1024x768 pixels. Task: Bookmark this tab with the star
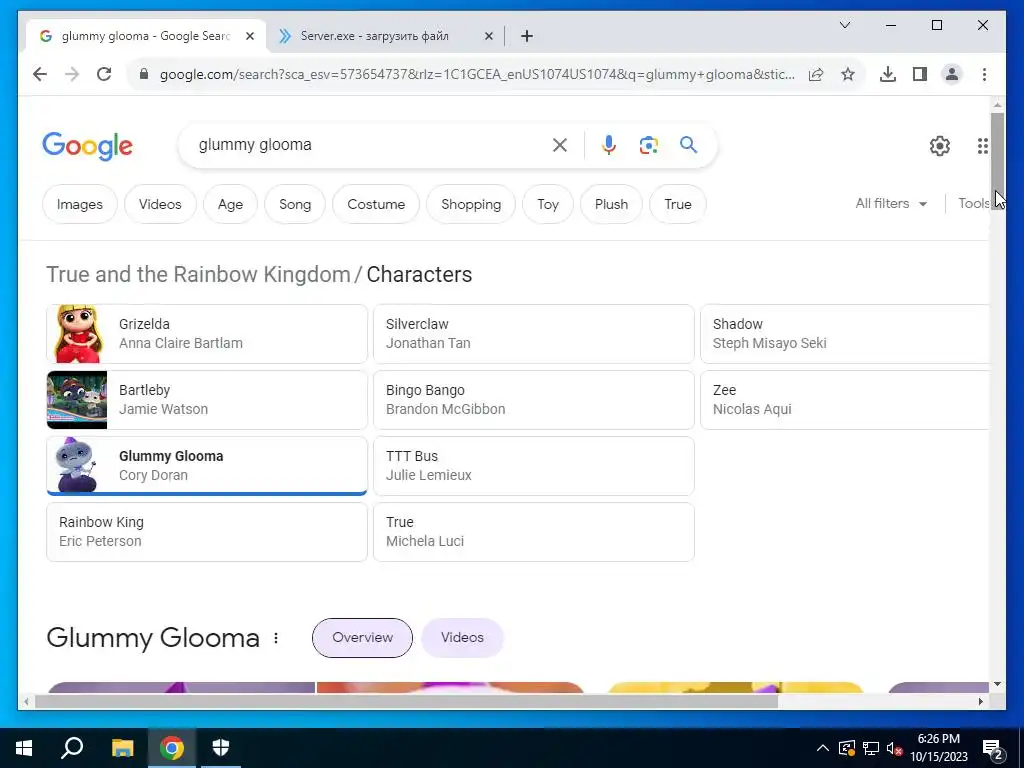[x=848, y=74]
